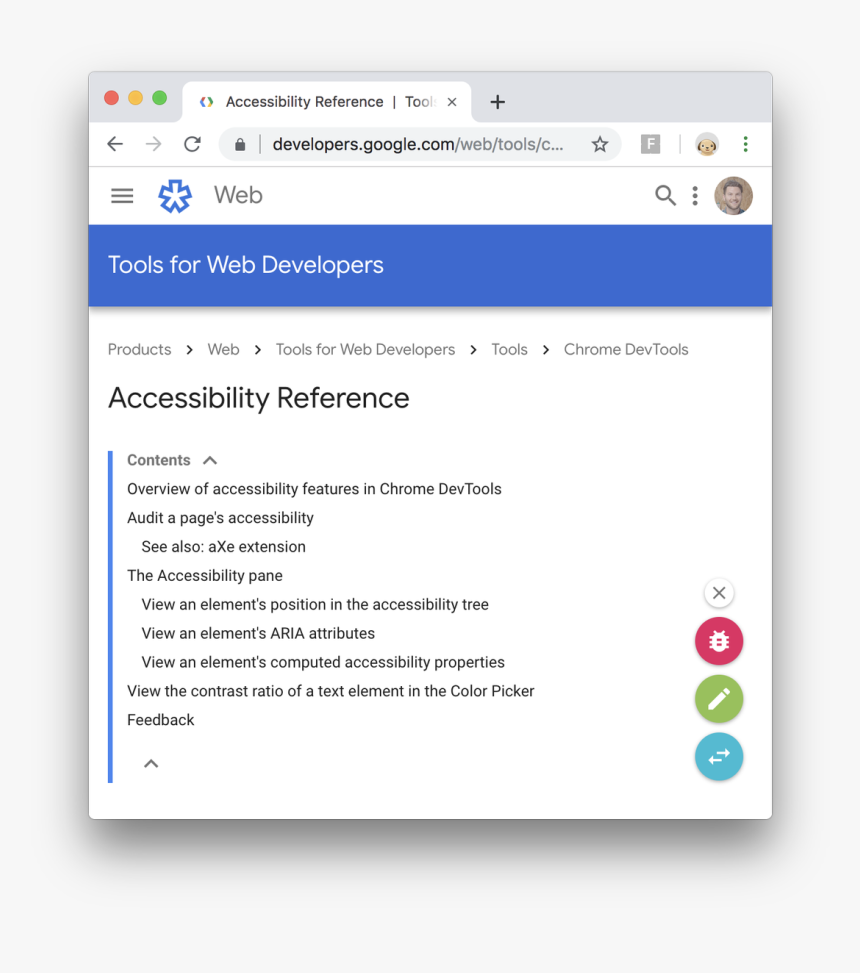Screen dimensions: 860x973
Task: Jump to The Accessibility pane section
Action: pos(205,576)
